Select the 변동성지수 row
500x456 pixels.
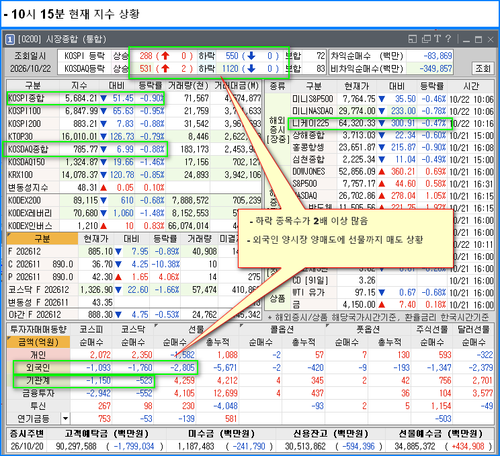click(134, 187)
